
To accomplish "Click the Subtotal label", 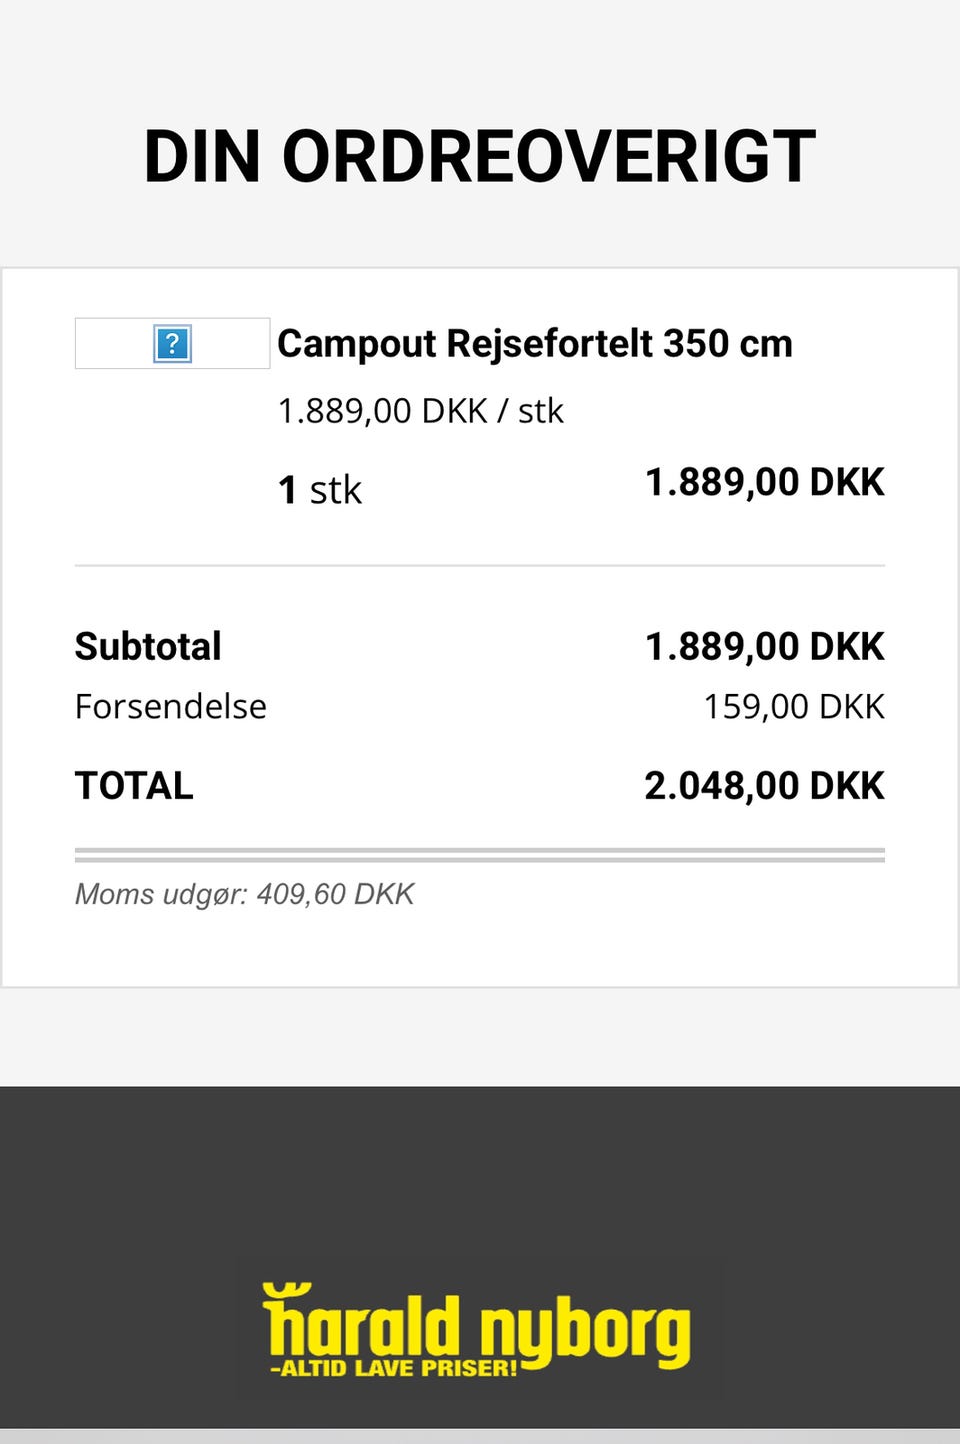I will (x=148, y=647).
